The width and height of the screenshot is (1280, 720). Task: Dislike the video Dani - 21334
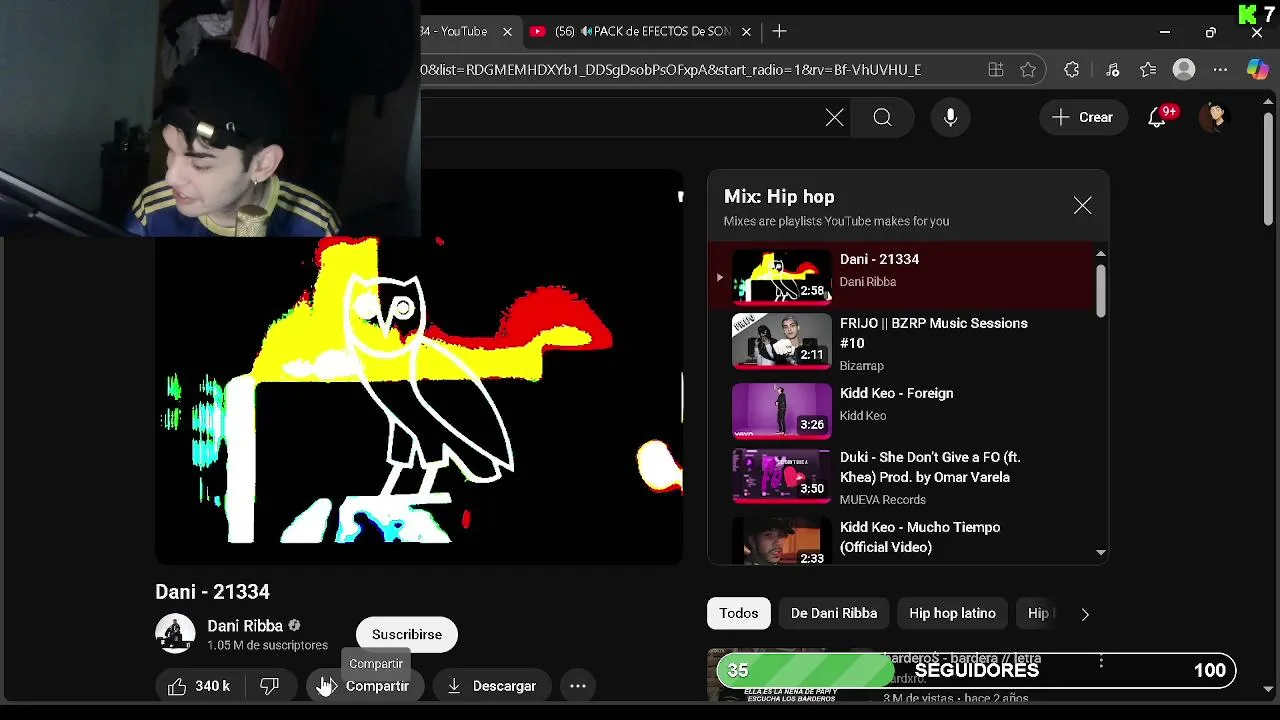269,686
